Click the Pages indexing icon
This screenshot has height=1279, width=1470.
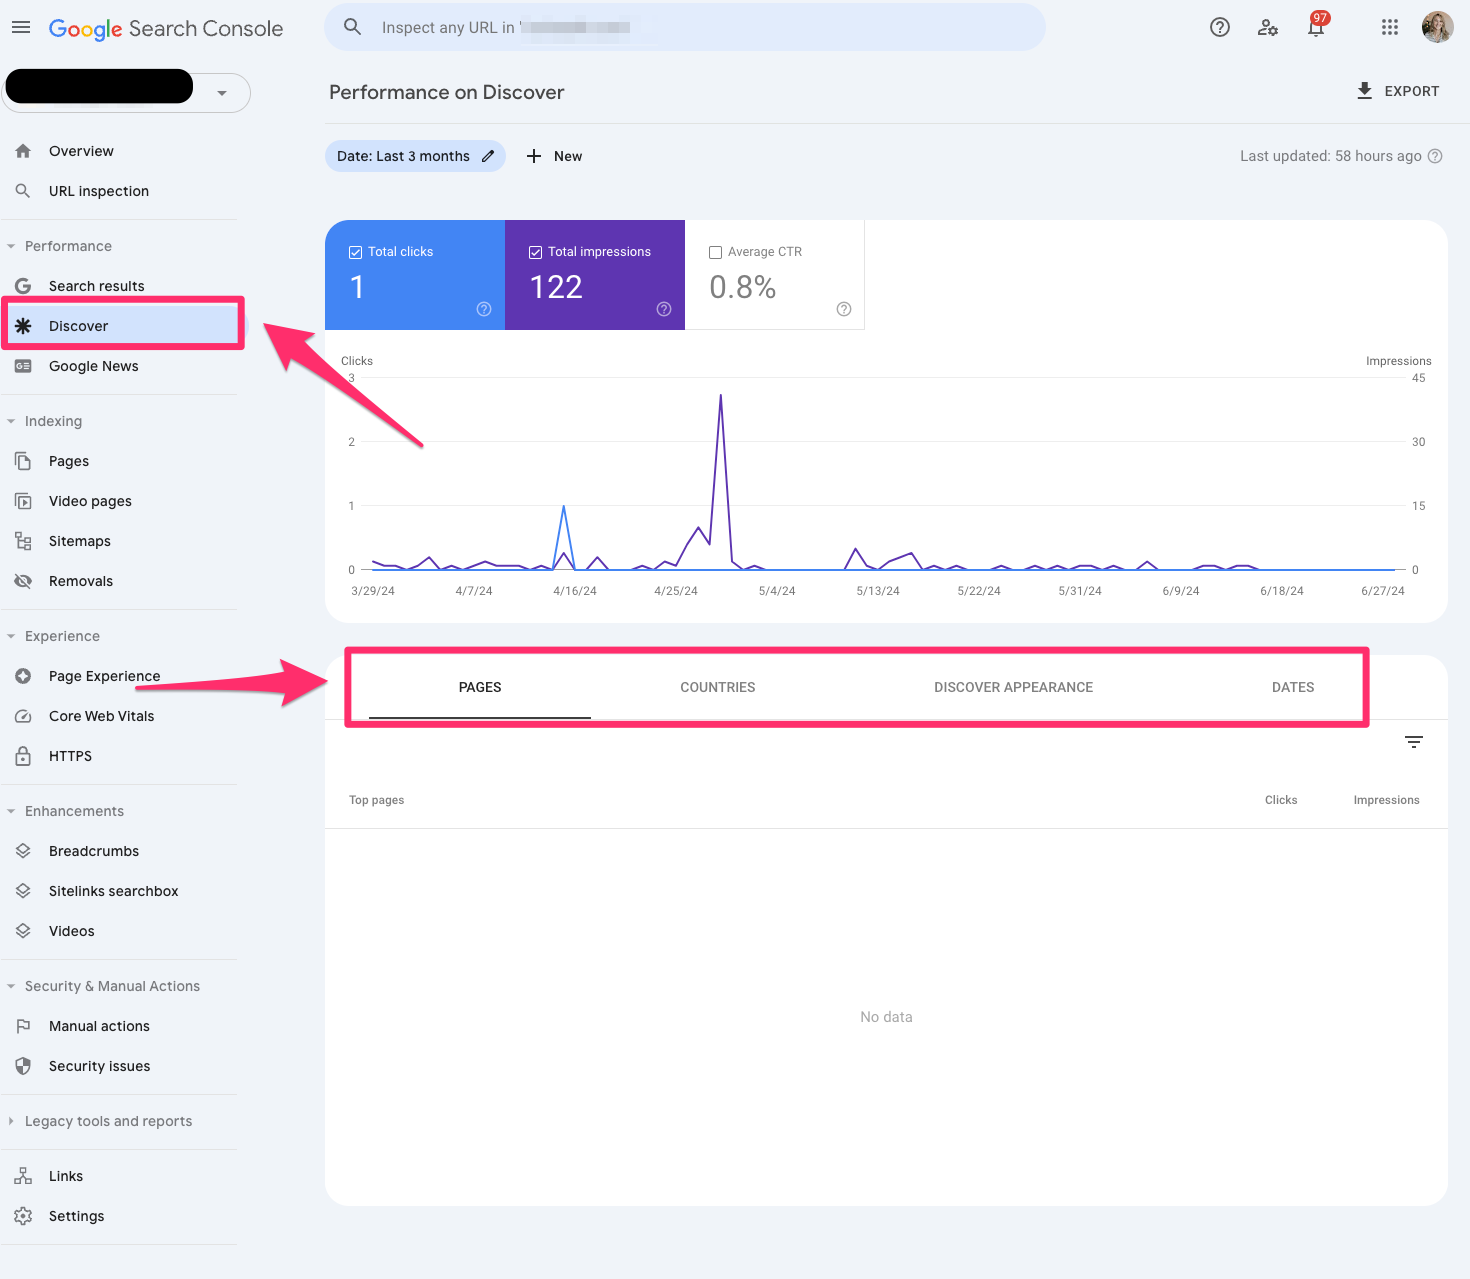pyautogui.click(x=23, y=461)
